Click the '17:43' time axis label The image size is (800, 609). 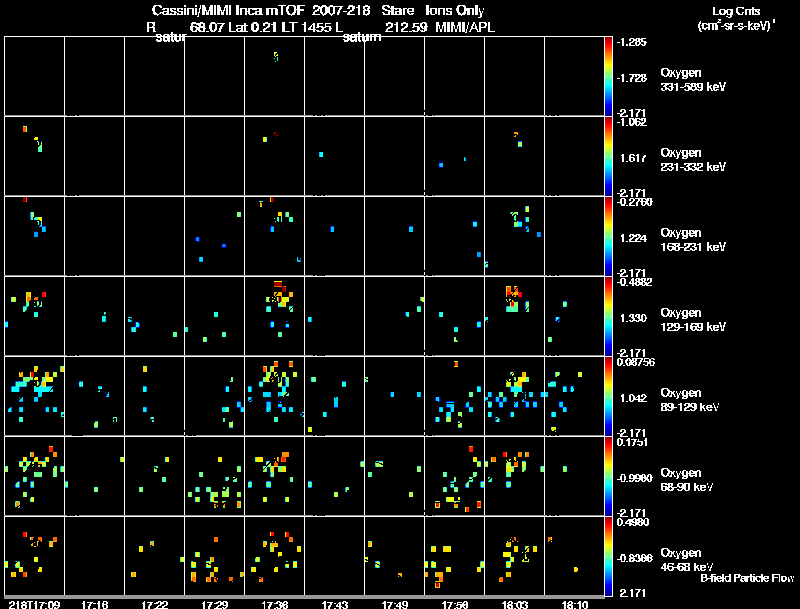[335, 604]
